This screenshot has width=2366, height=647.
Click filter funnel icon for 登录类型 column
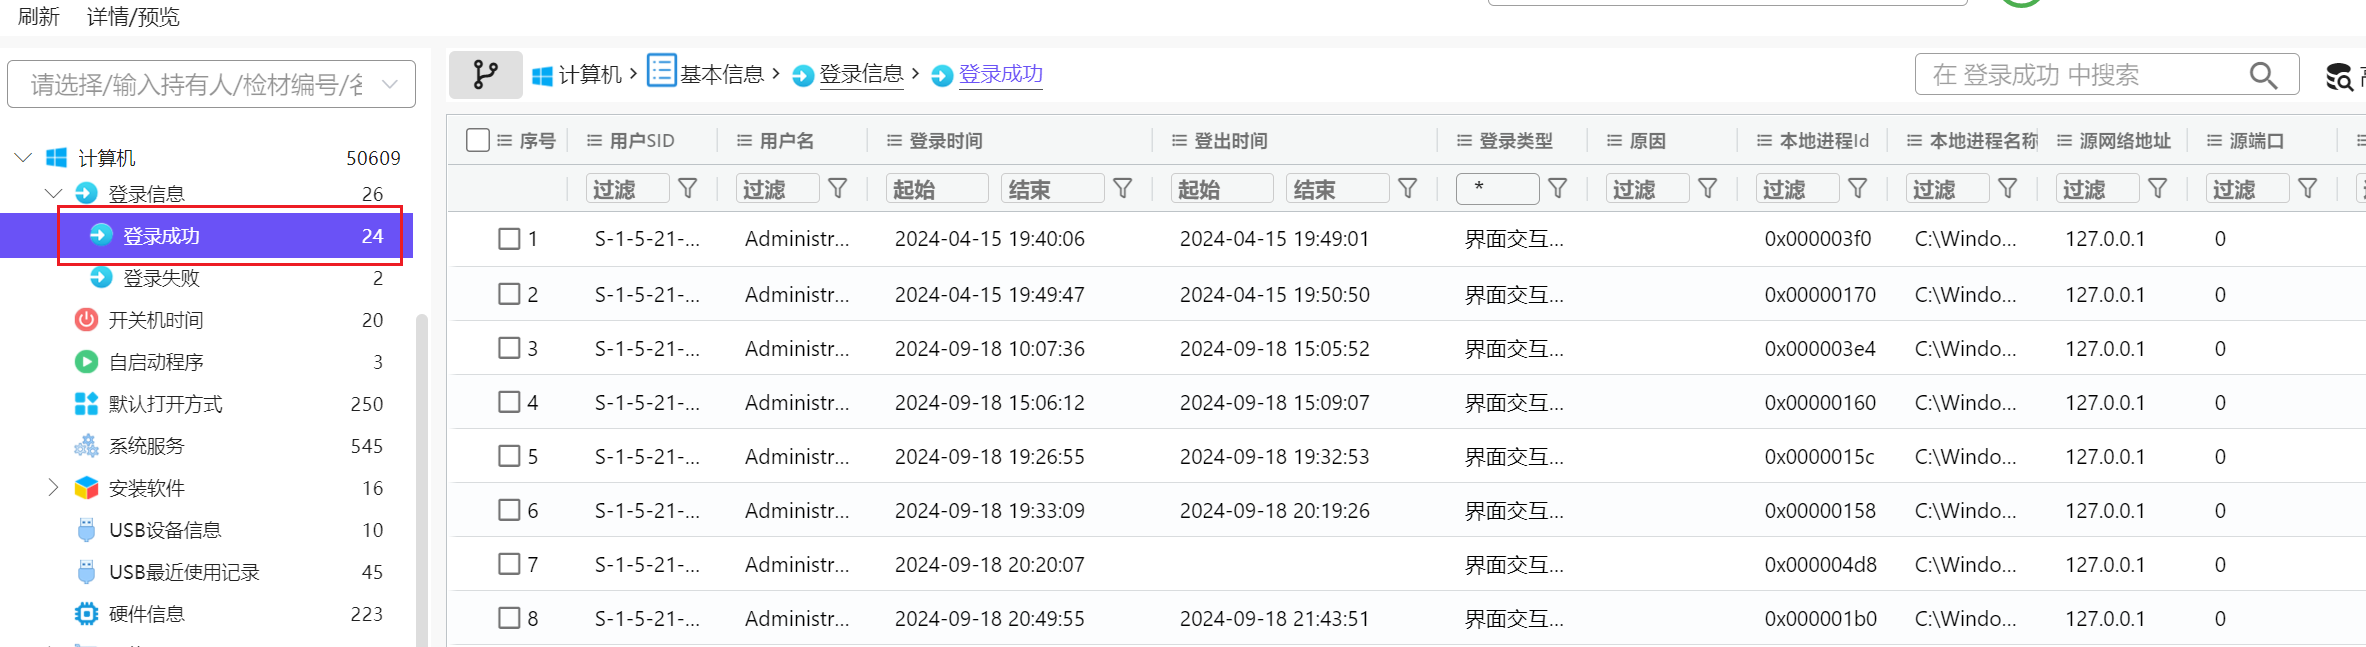(1558, 188)
